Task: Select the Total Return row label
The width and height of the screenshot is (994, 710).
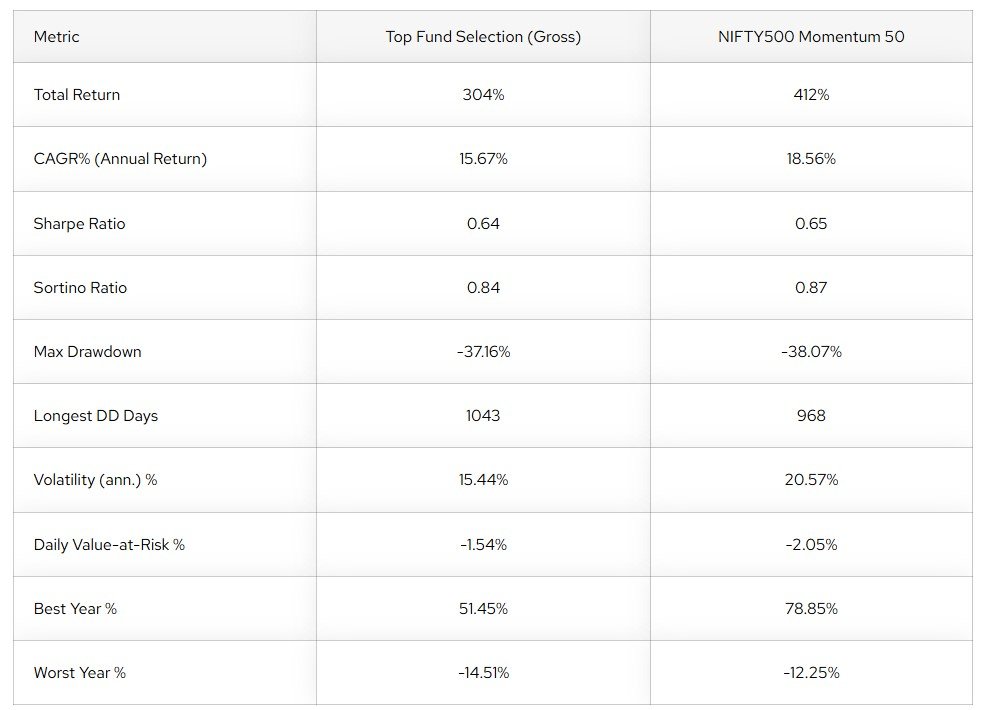Action: (x=77, y=95)
